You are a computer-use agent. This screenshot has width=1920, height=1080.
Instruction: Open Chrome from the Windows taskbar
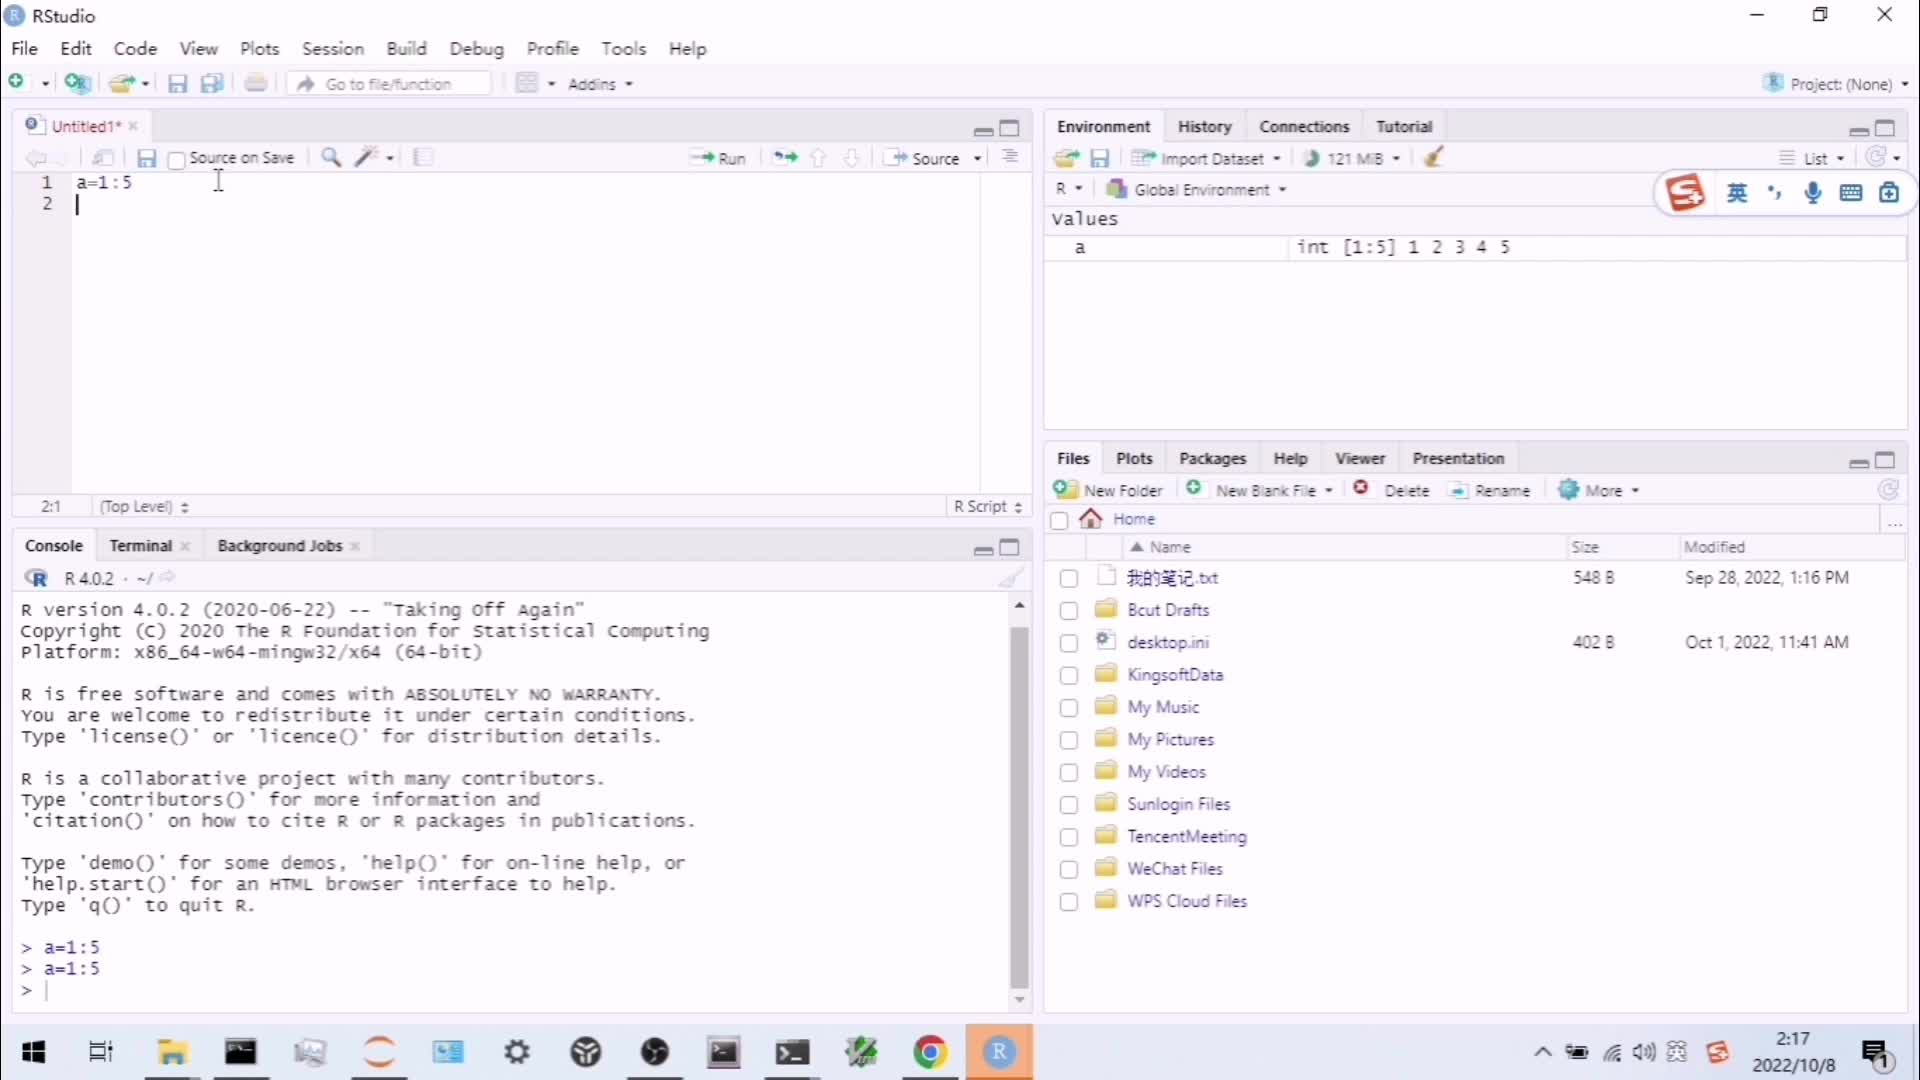[930, 1052]
